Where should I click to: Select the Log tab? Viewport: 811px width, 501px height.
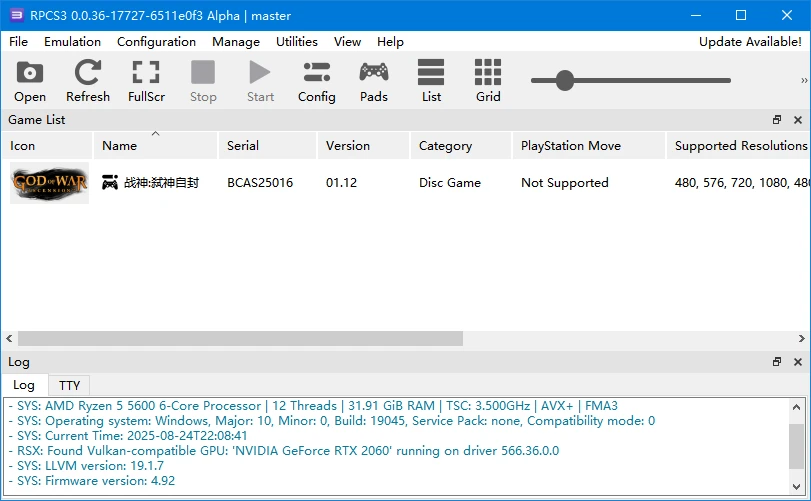pyautogui.click(x=24, y=385)
